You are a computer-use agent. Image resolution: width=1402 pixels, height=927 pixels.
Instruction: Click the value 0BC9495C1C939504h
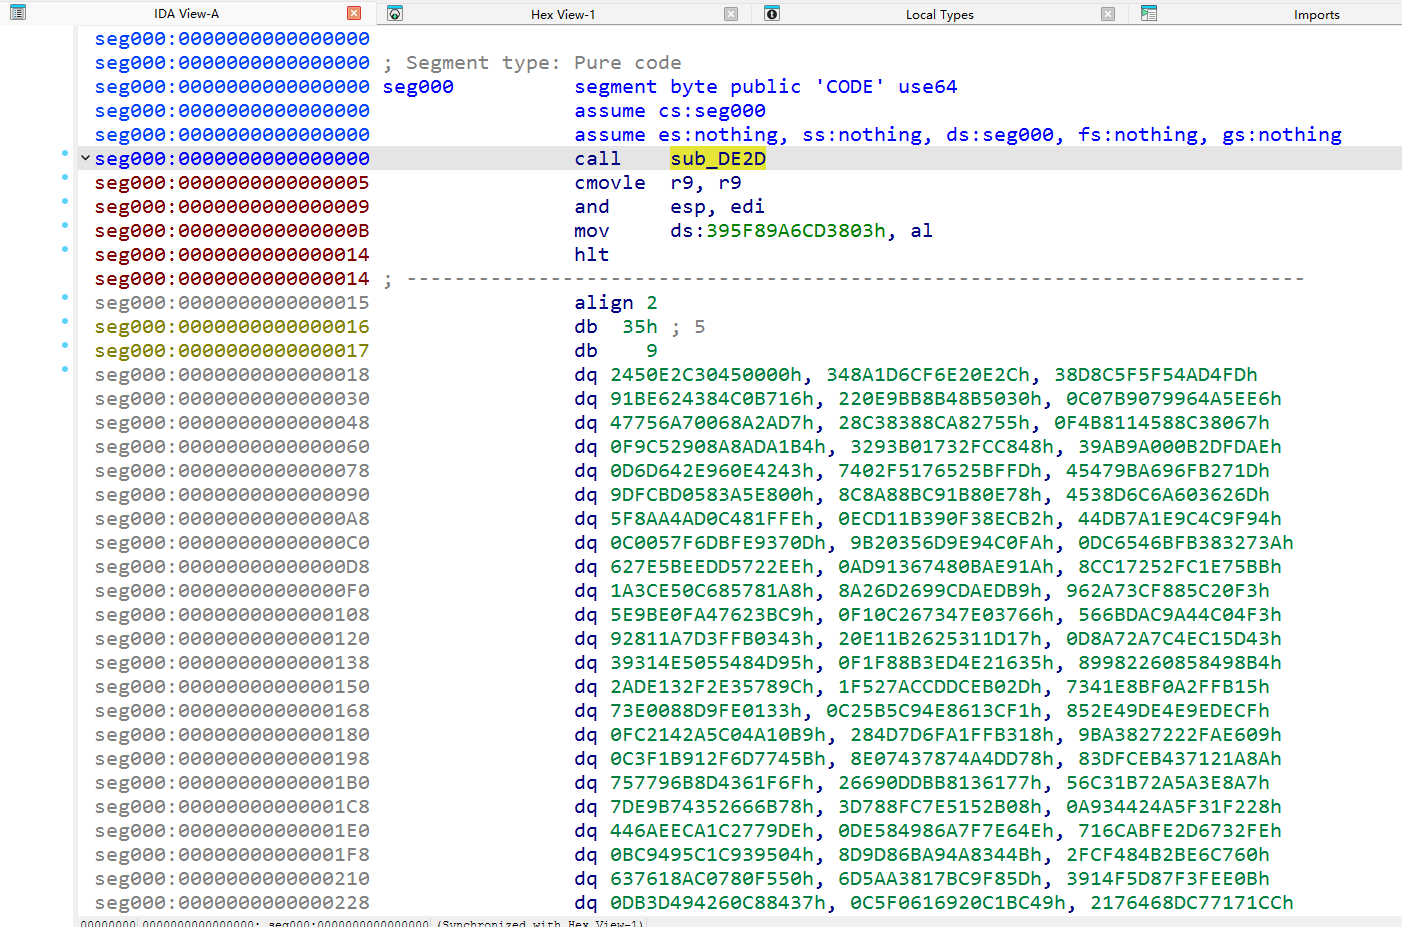click(712, 854)
